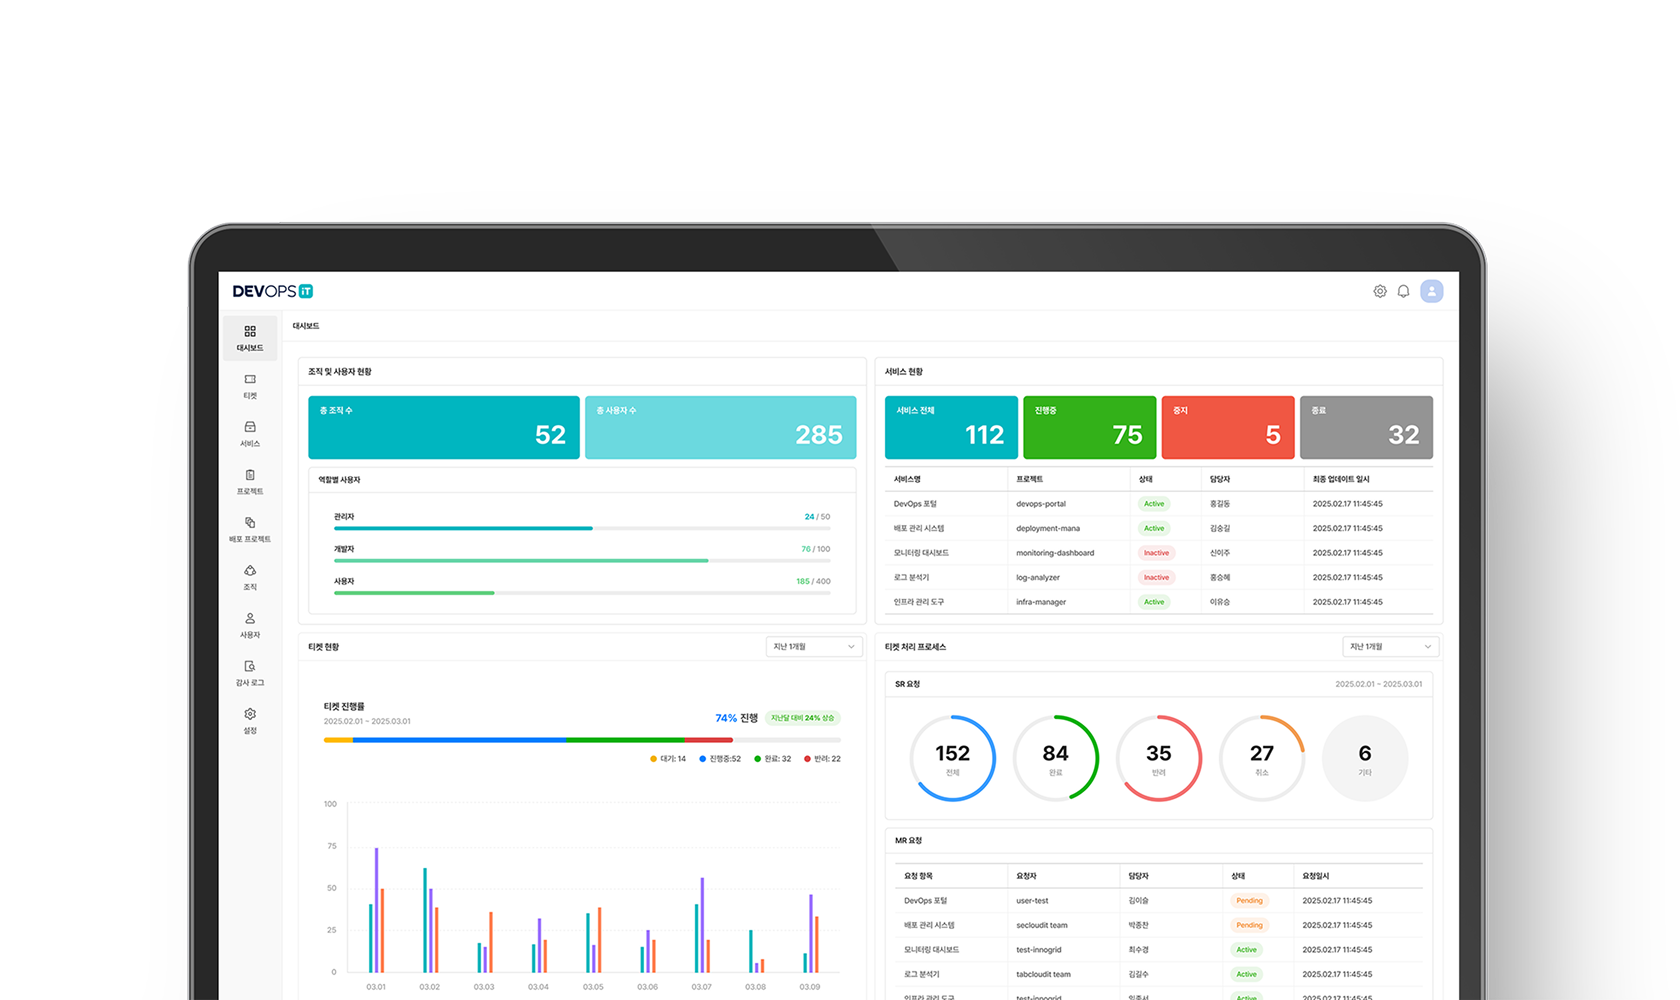Image resolution: width=1680 pixels, height=1000 pixels.
Task: Expand the 티켓 현황 period dropdown
Action: [814, 647]
